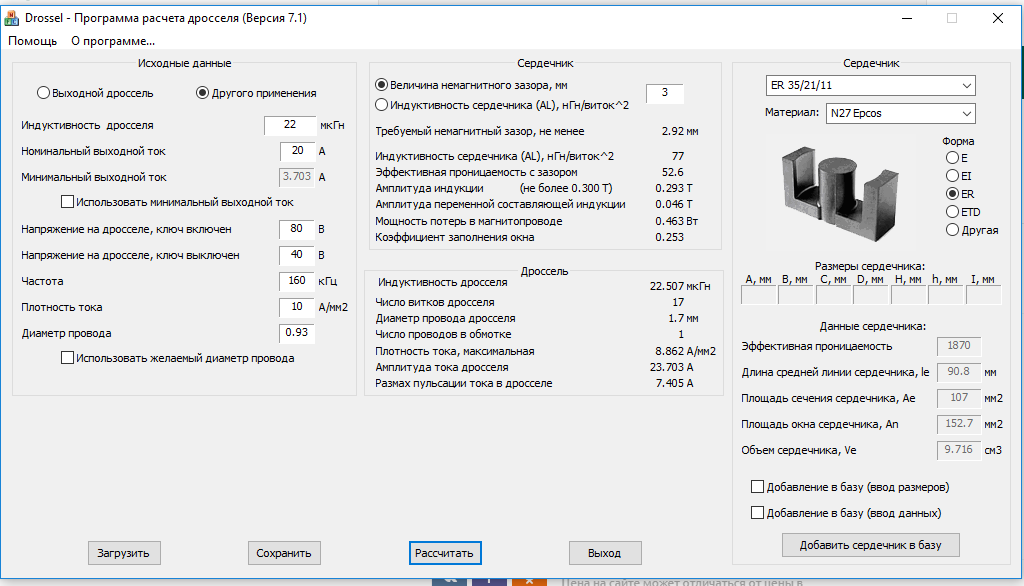Open the N27 Epcos material dropdown
The width and height of the screenshot is (1024, 586).
(900, 113)
